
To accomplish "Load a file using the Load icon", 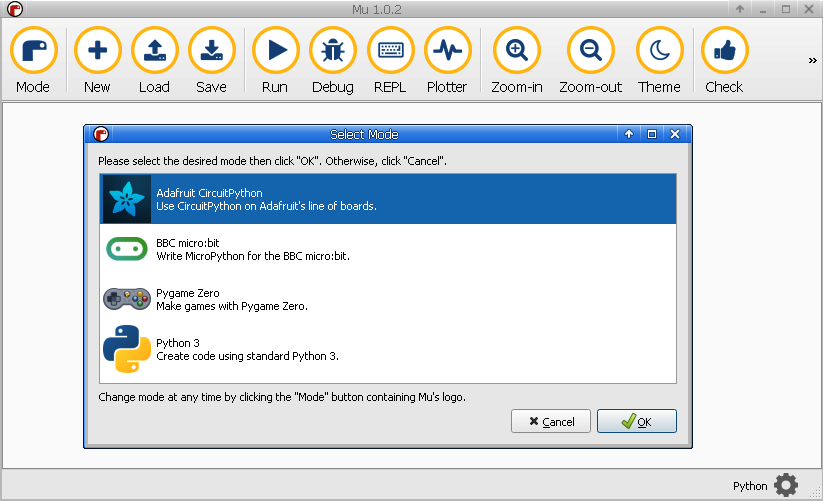I will click(x=155, y=50).
